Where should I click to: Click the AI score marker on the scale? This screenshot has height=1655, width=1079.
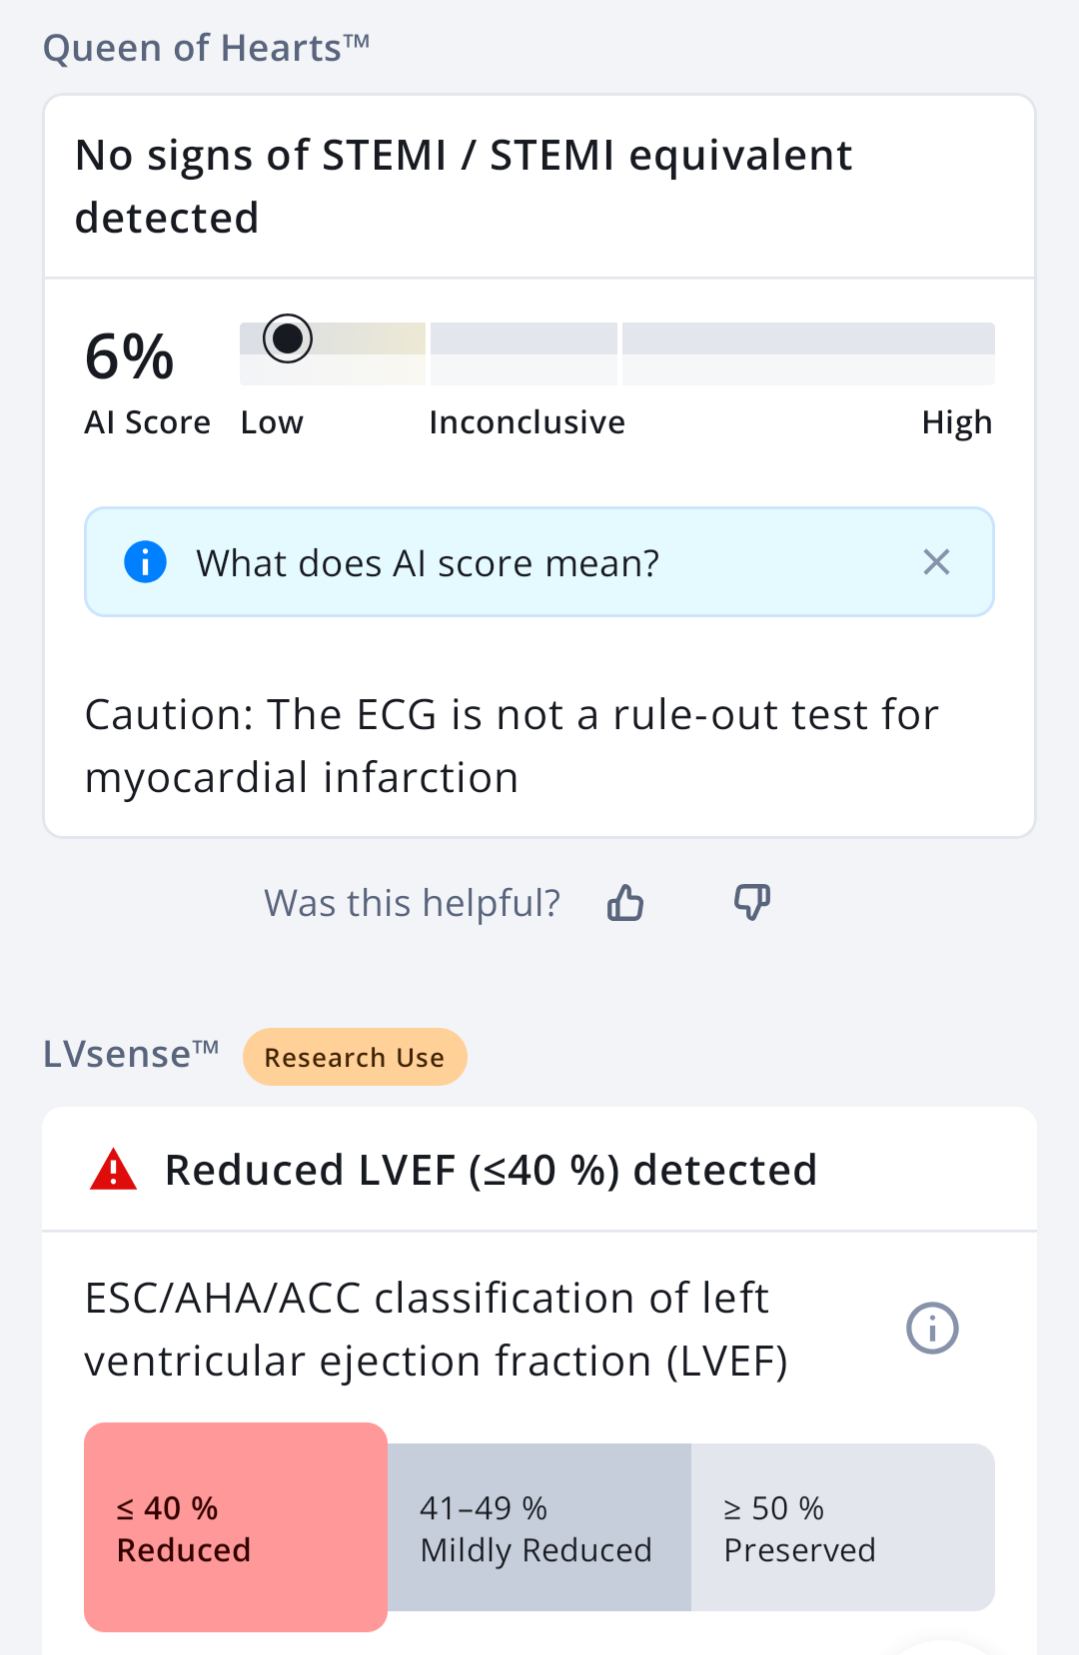pos(287,338)
